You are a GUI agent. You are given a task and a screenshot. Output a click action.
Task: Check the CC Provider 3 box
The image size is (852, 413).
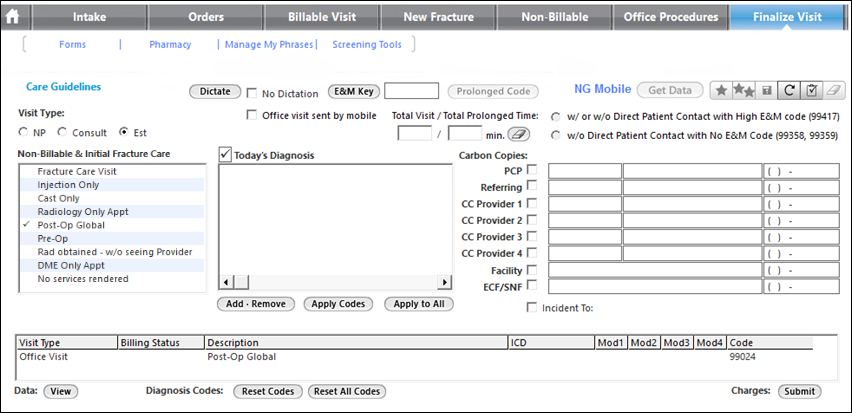[532, 236]
